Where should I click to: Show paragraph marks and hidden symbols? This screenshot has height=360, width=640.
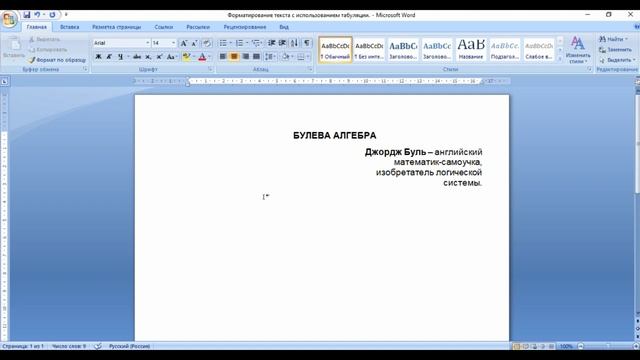tap(307, 43)
